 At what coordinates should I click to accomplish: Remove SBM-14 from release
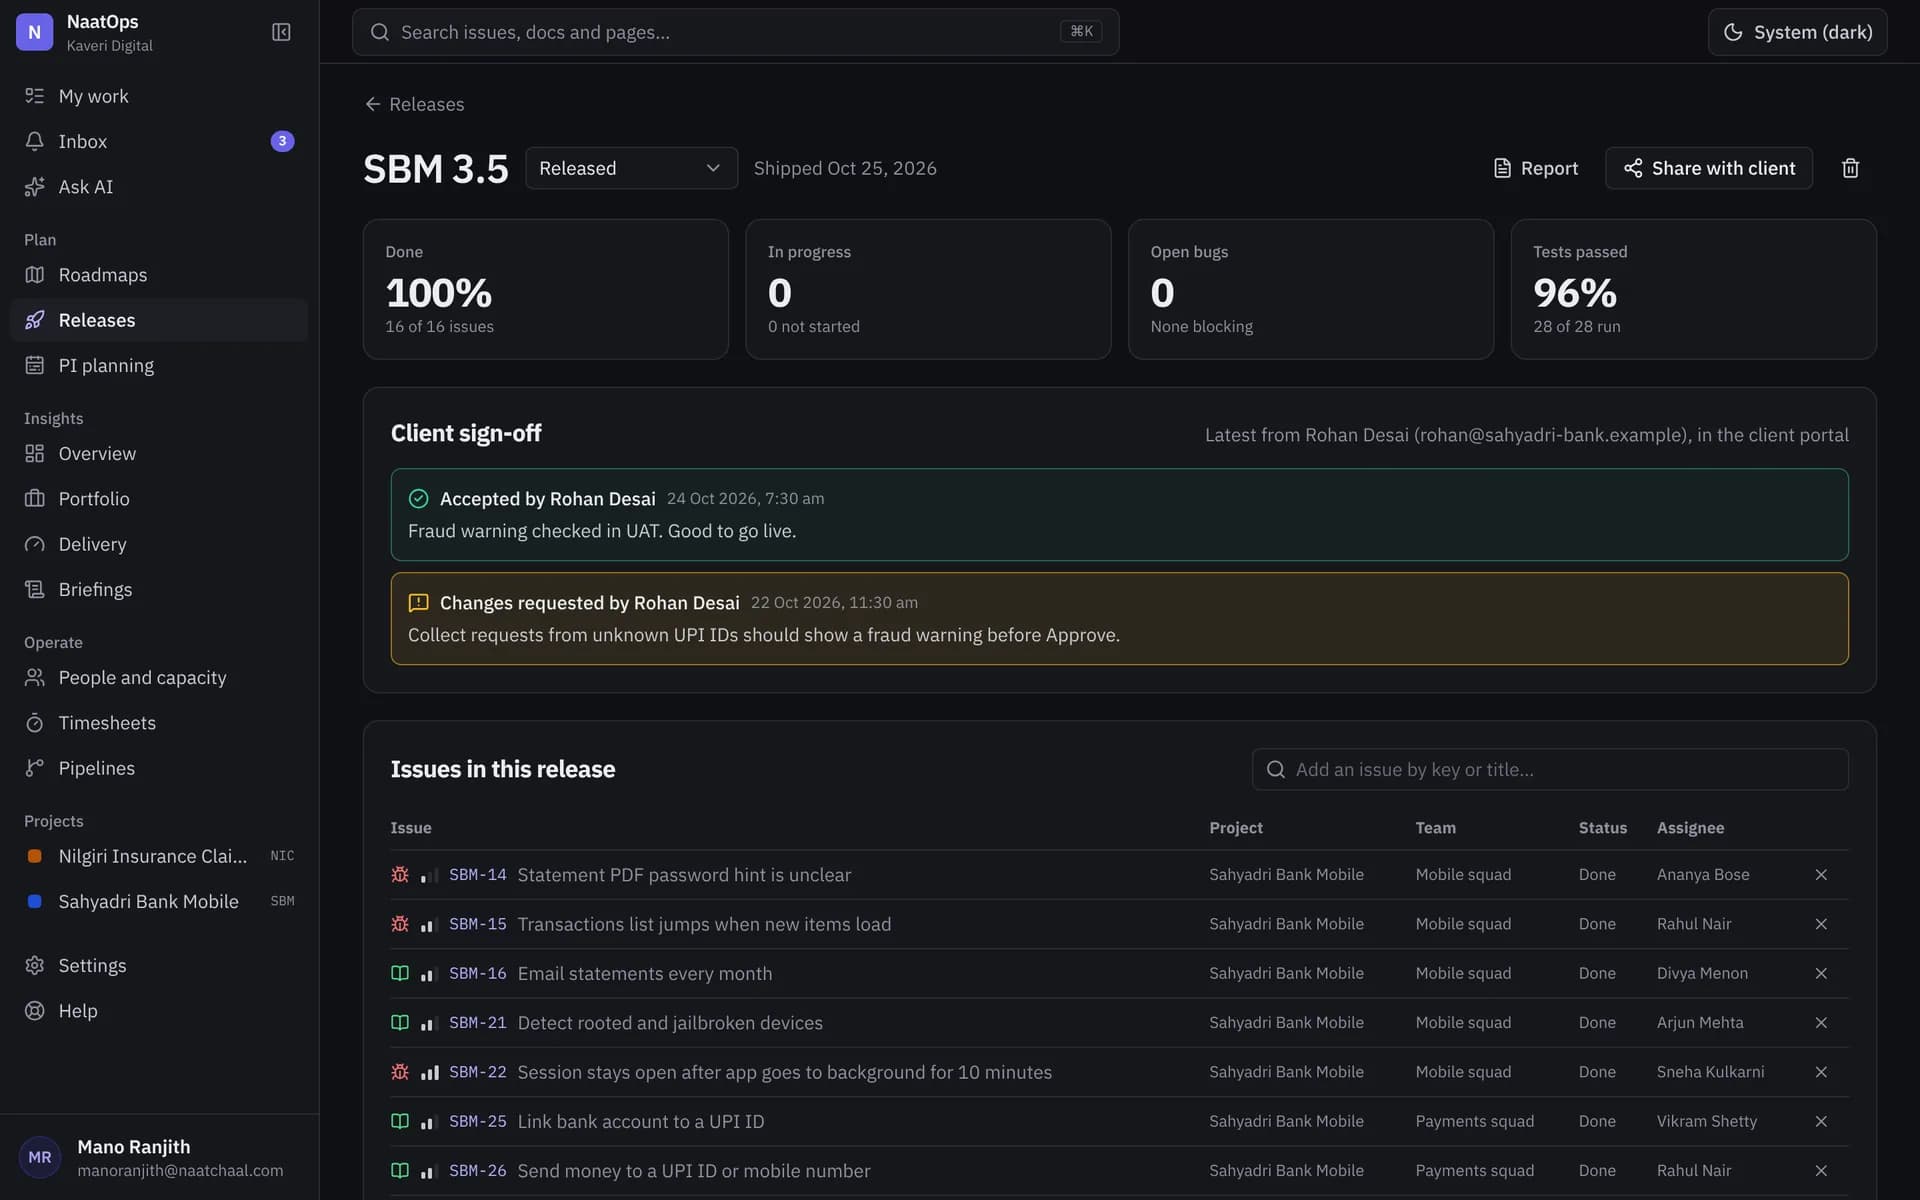1821,875
